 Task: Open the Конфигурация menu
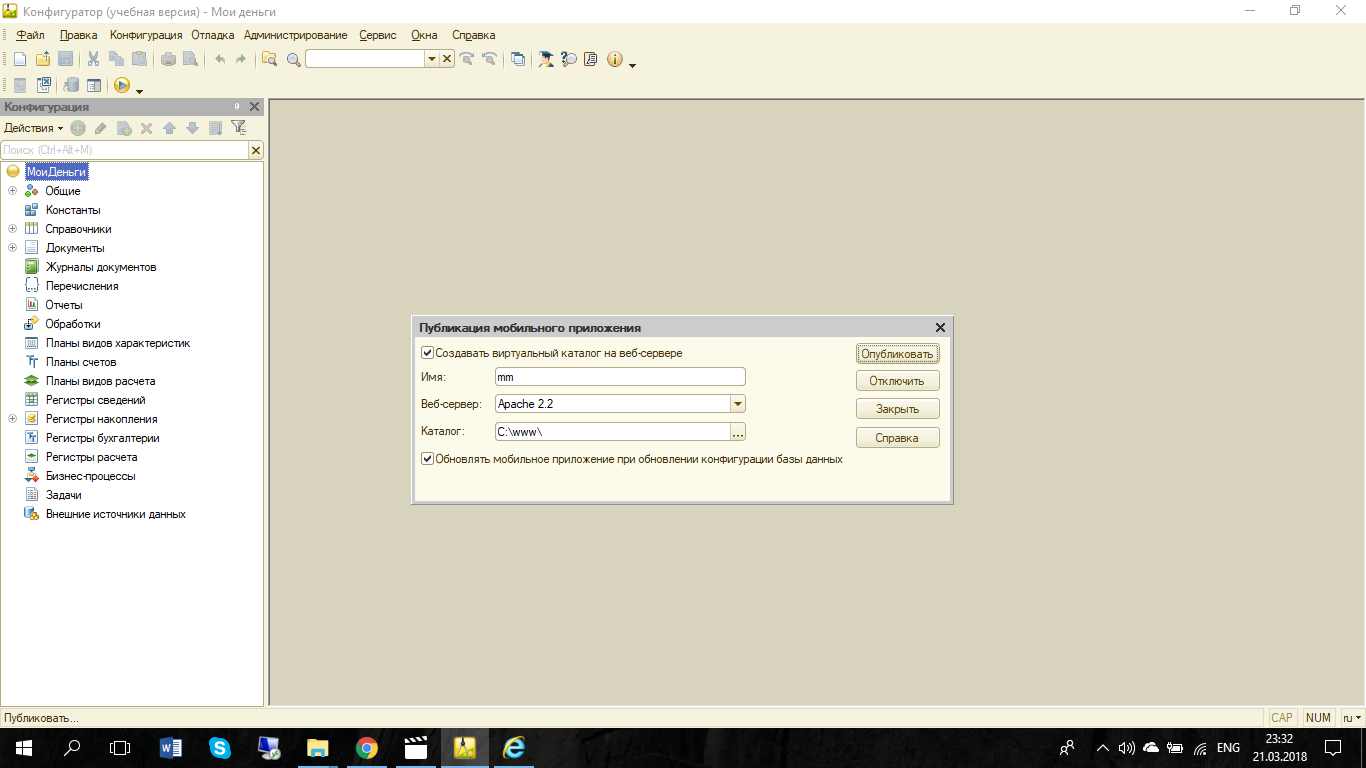click(146, 35)
